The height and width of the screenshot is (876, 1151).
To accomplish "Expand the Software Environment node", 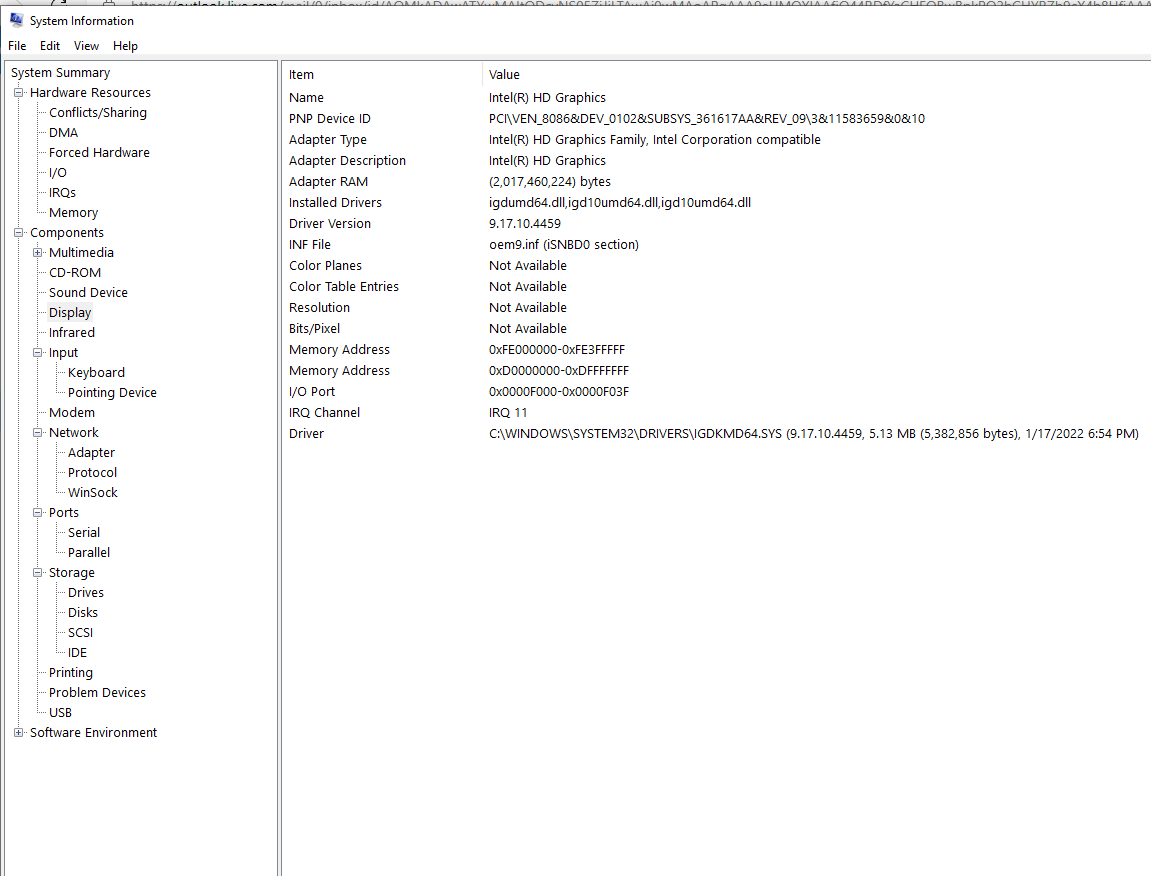I will point(19,733).
